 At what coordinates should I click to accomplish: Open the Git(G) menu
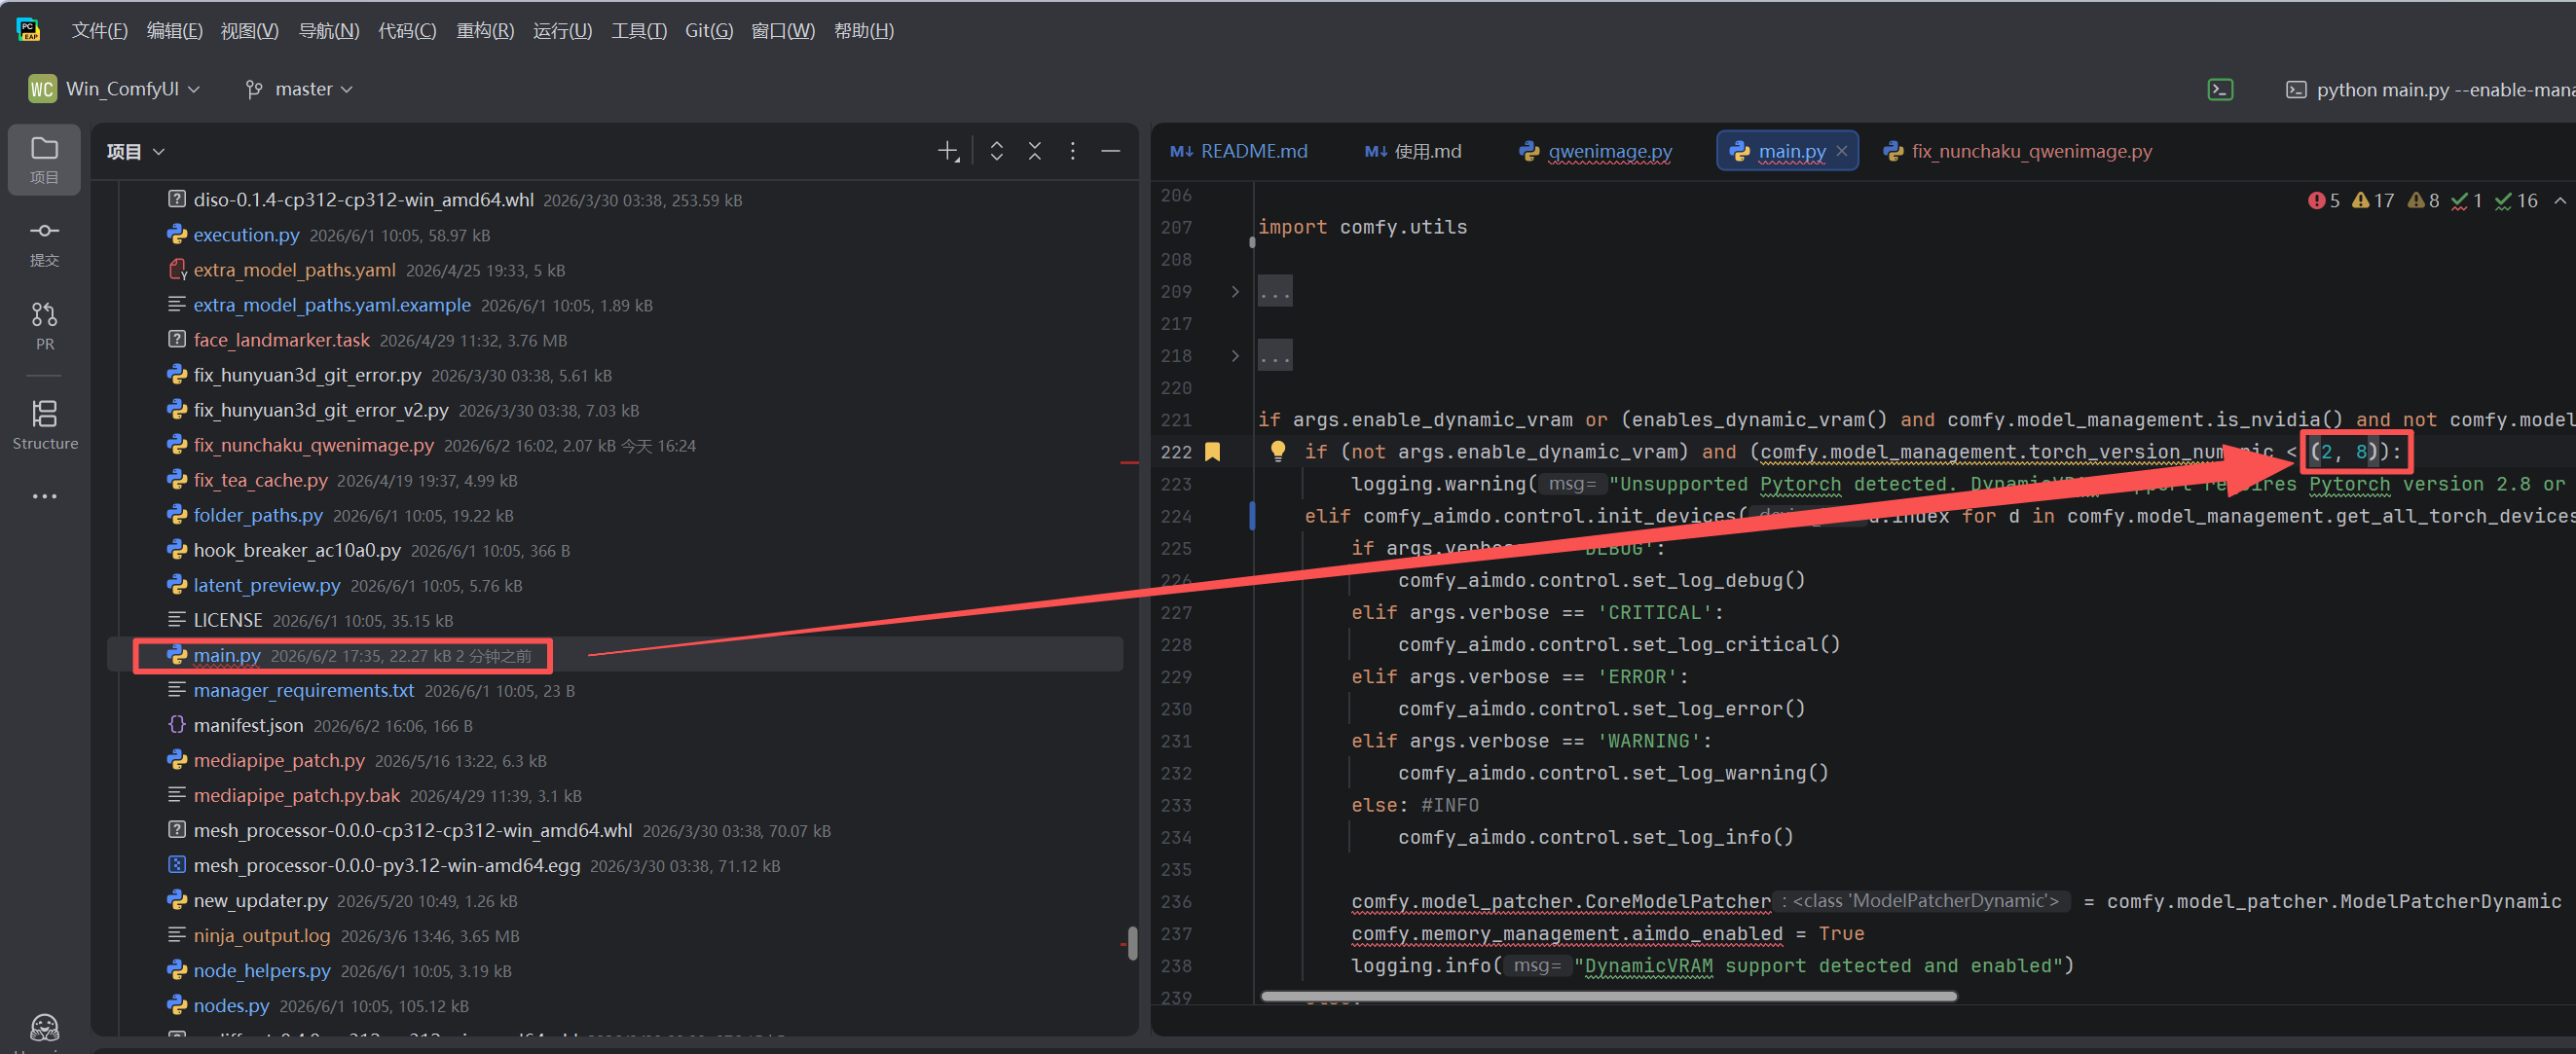click(x=708, y=31)
